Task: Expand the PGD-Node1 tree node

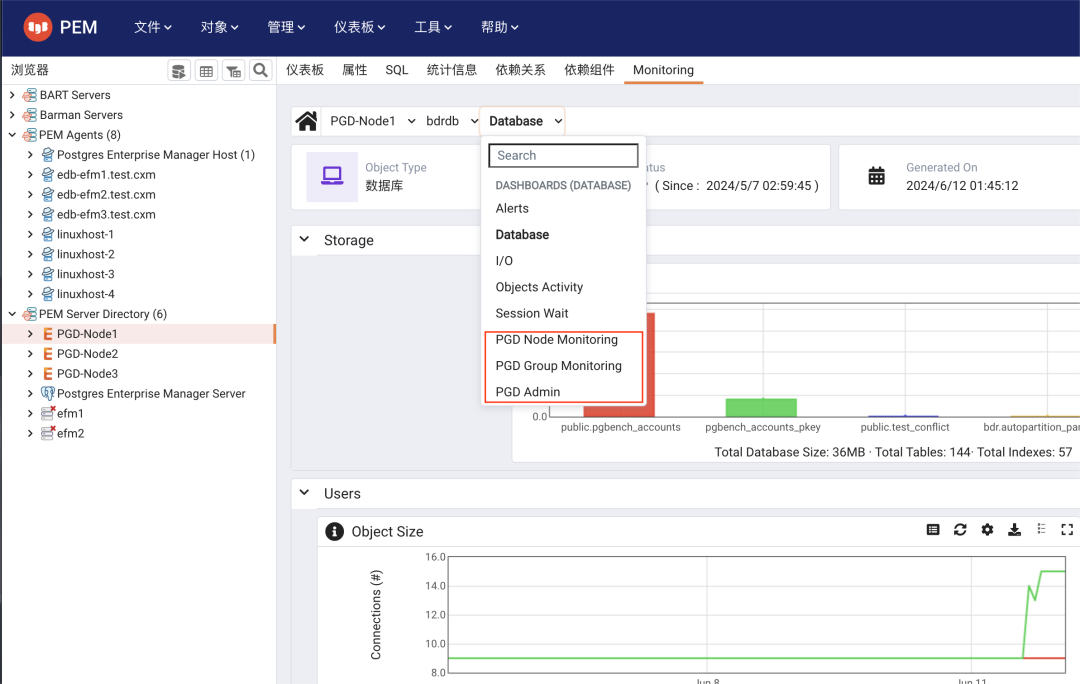Action: point(30,333)
